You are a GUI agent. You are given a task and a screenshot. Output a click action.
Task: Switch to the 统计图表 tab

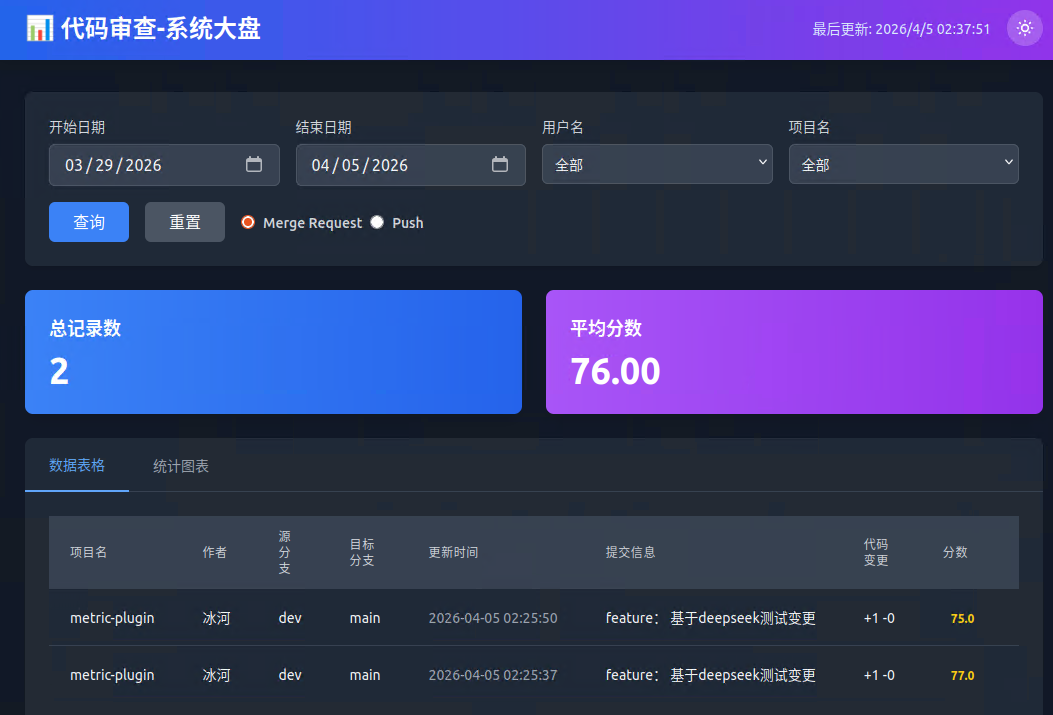[x=181, y=466]
